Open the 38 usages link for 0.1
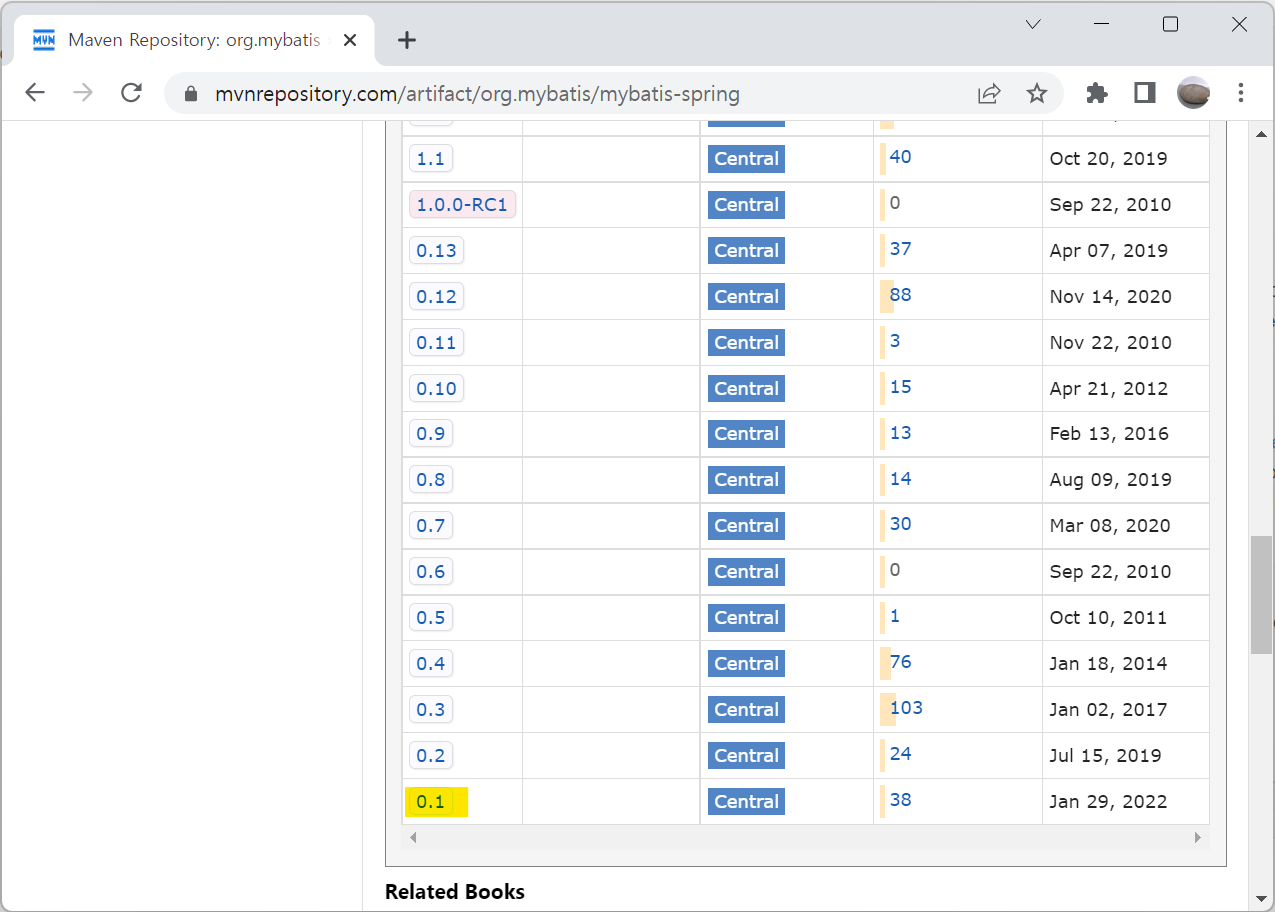Screen dimensions: 1275x912 point(900,800)
